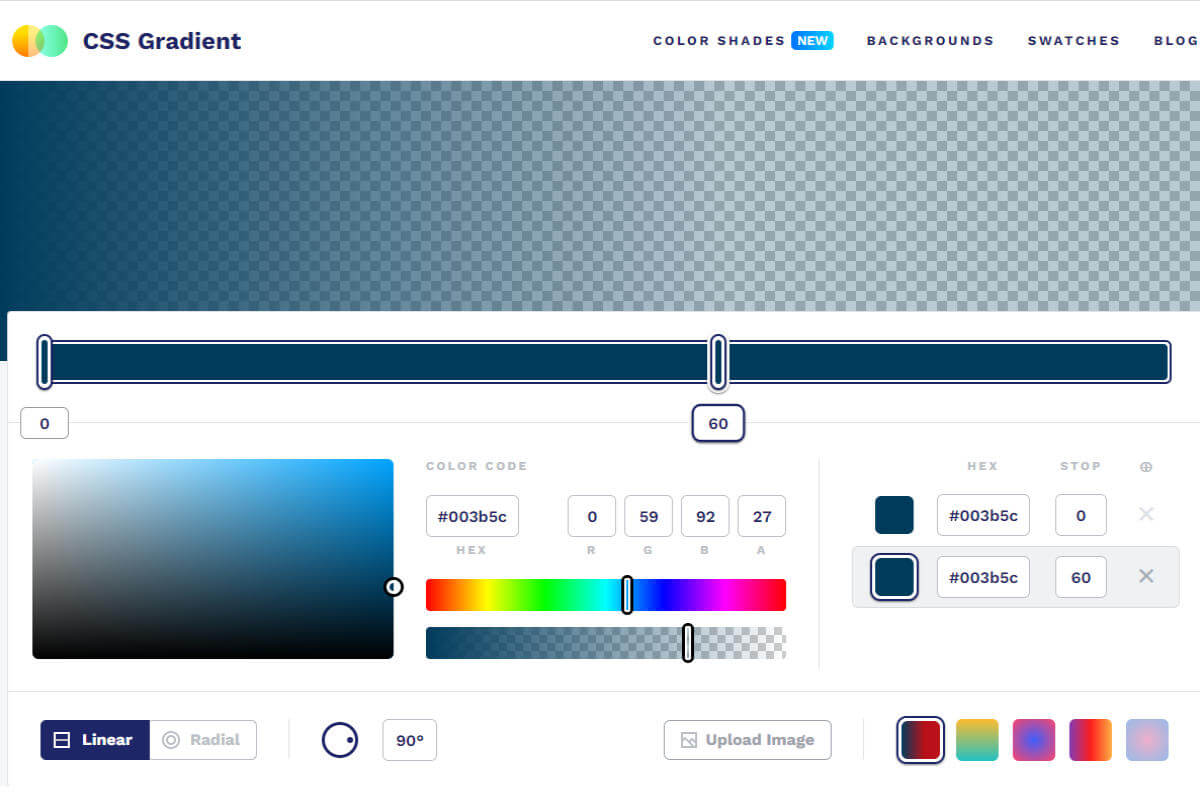
Task: Apply the purple to orange gradient preset
Action: coord(1090,740)
